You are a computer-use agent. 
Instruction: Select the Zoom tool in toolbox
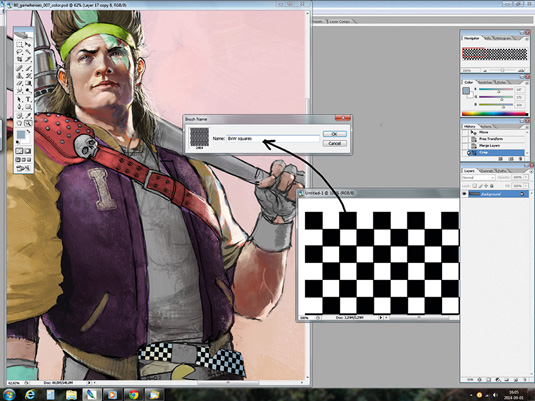point(28,123)
